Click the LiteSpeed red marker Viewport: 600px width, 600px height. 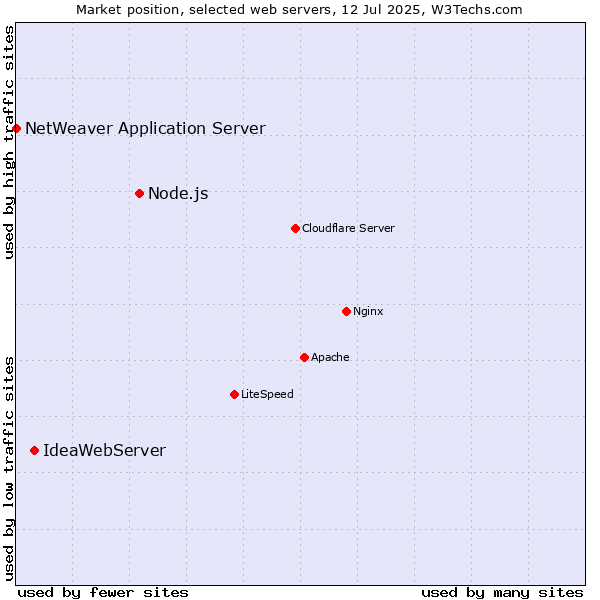click(235, 395)
